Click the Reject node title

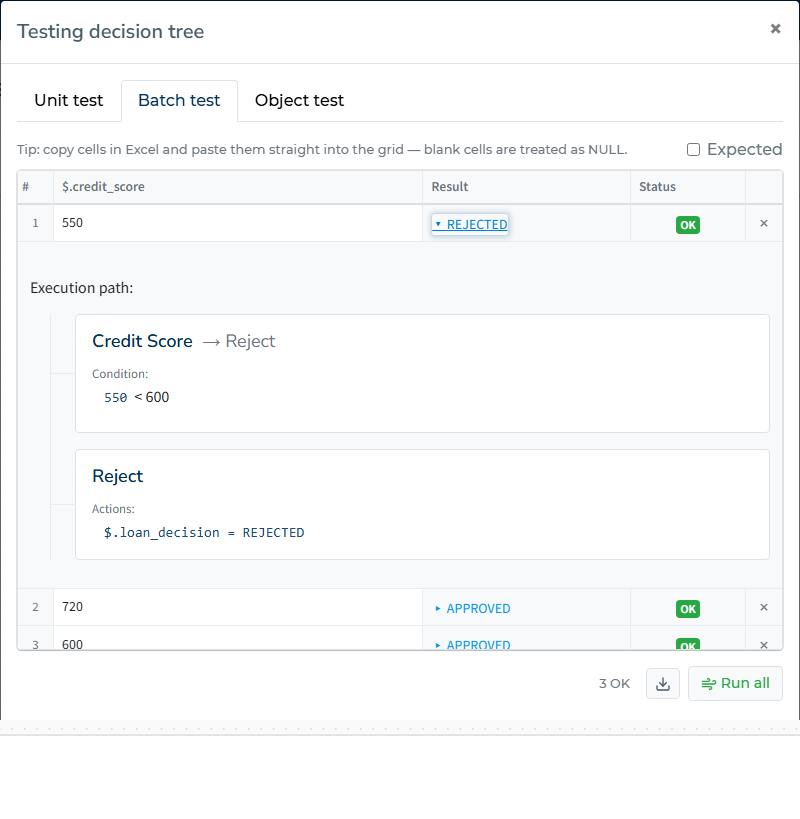[117, 476]
